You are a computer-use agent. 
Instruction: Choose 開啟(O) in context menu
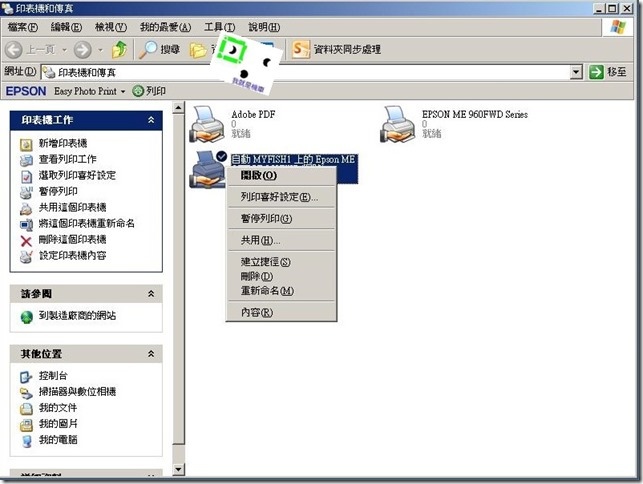(281, 175)
